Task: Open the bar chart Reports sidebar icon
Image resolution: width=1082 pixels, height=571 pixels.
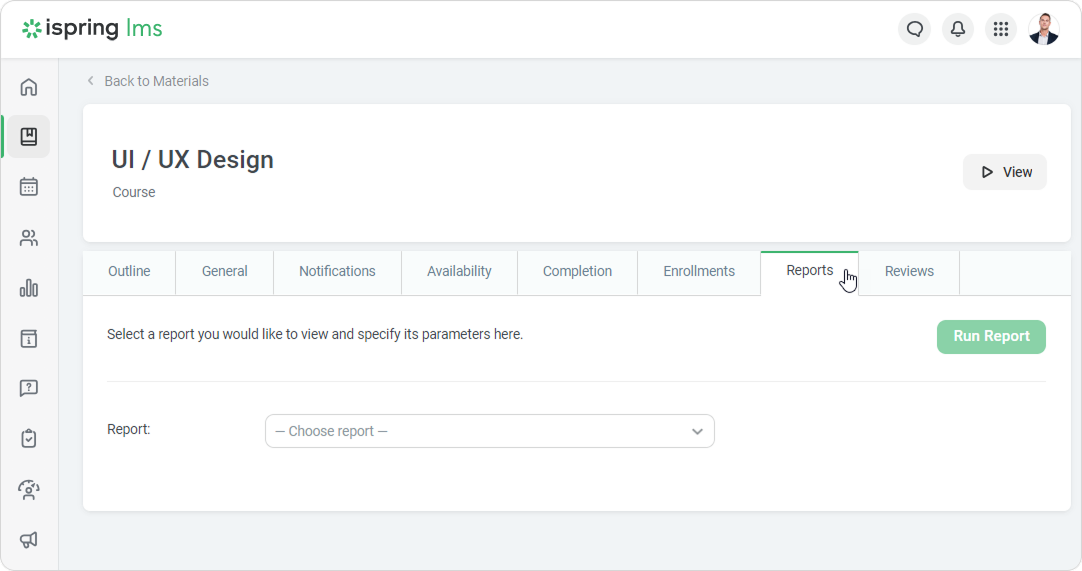Action: [29, 288]
